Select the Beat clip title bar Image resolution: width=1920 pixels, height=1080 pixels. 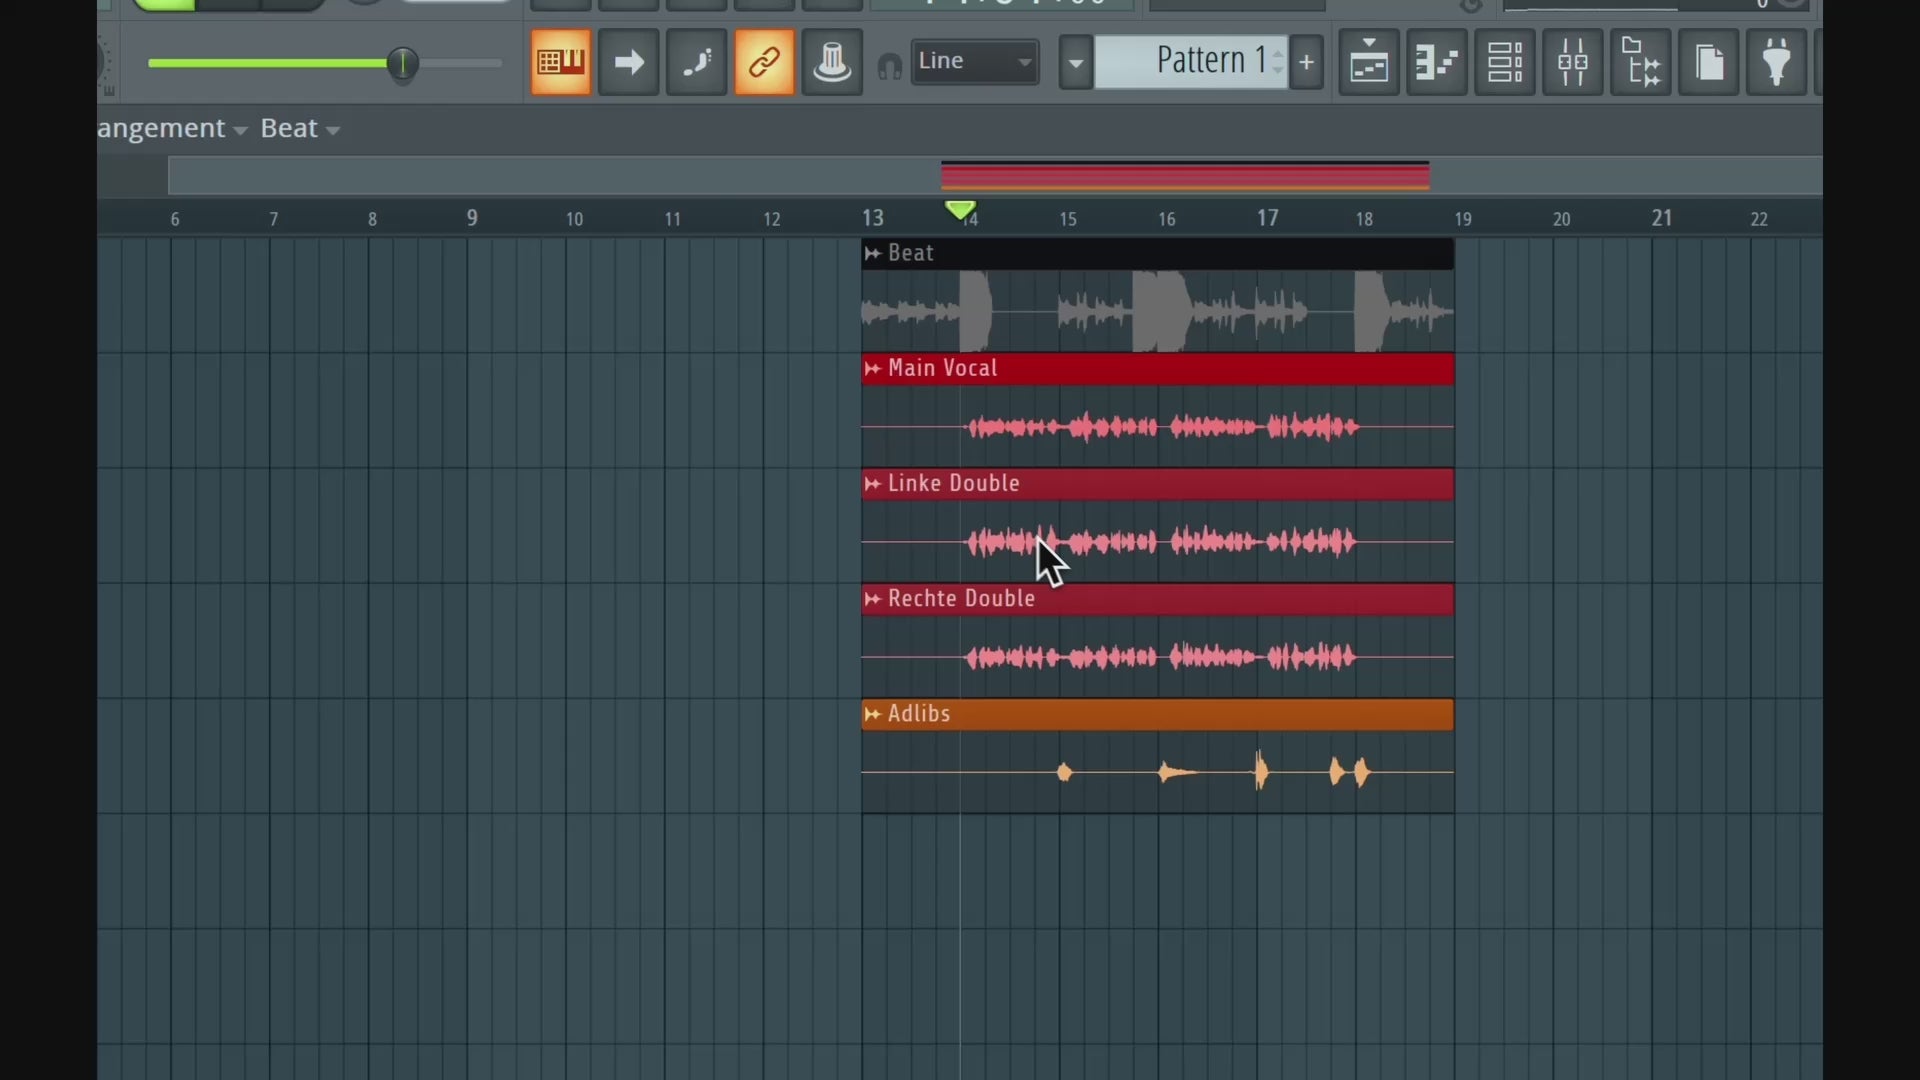click(x=1158, y=254)
